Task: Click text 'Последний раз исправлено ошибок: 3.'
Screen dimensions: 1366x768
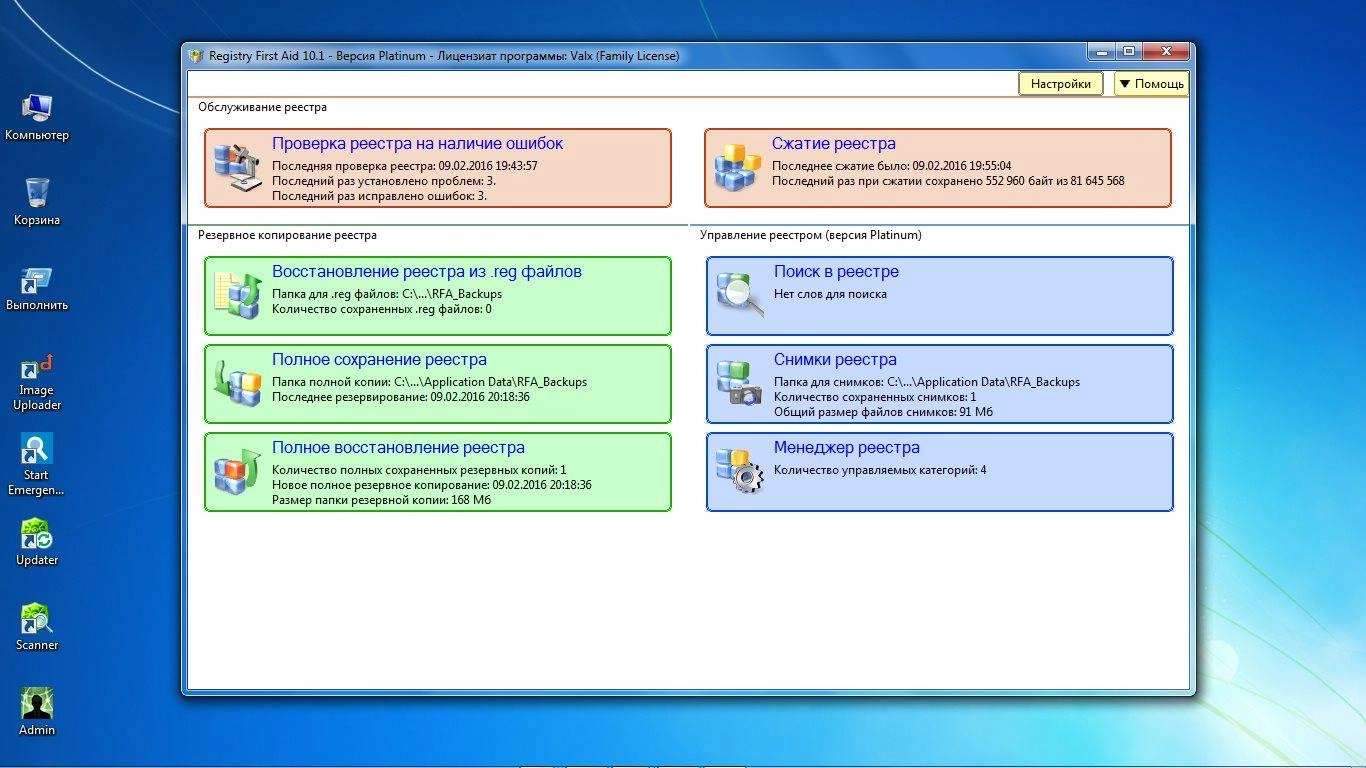Action: click(380, 196)
